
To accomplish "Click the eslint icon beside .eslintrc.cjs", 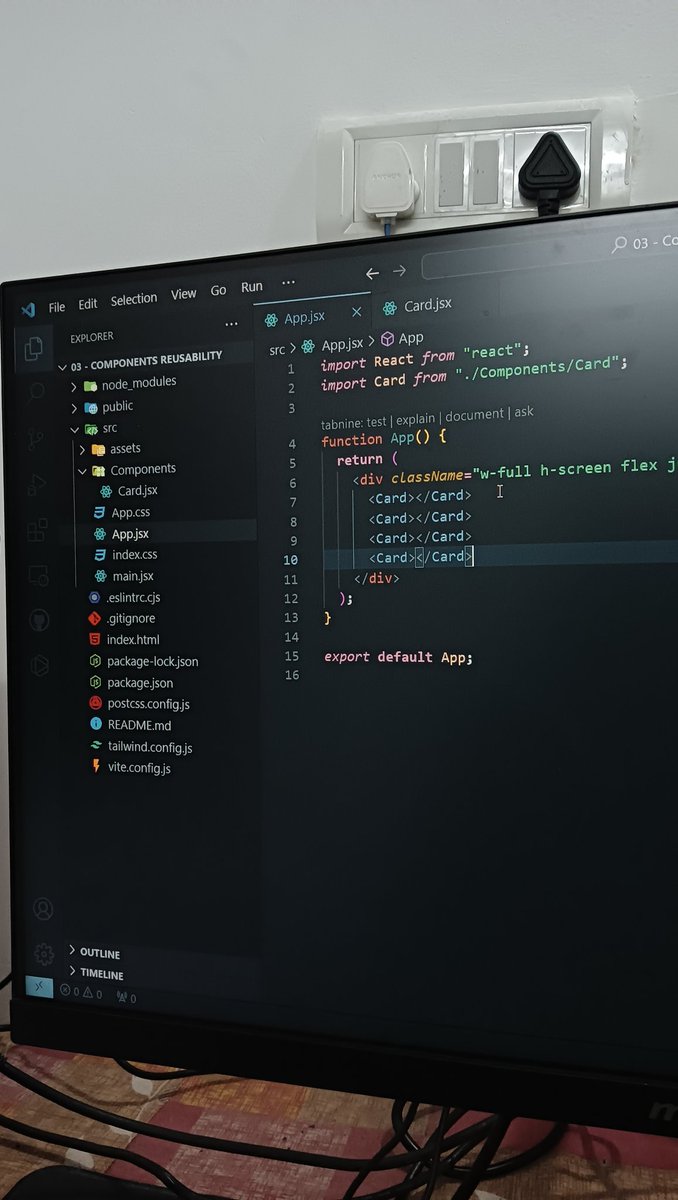I will 93,597.
